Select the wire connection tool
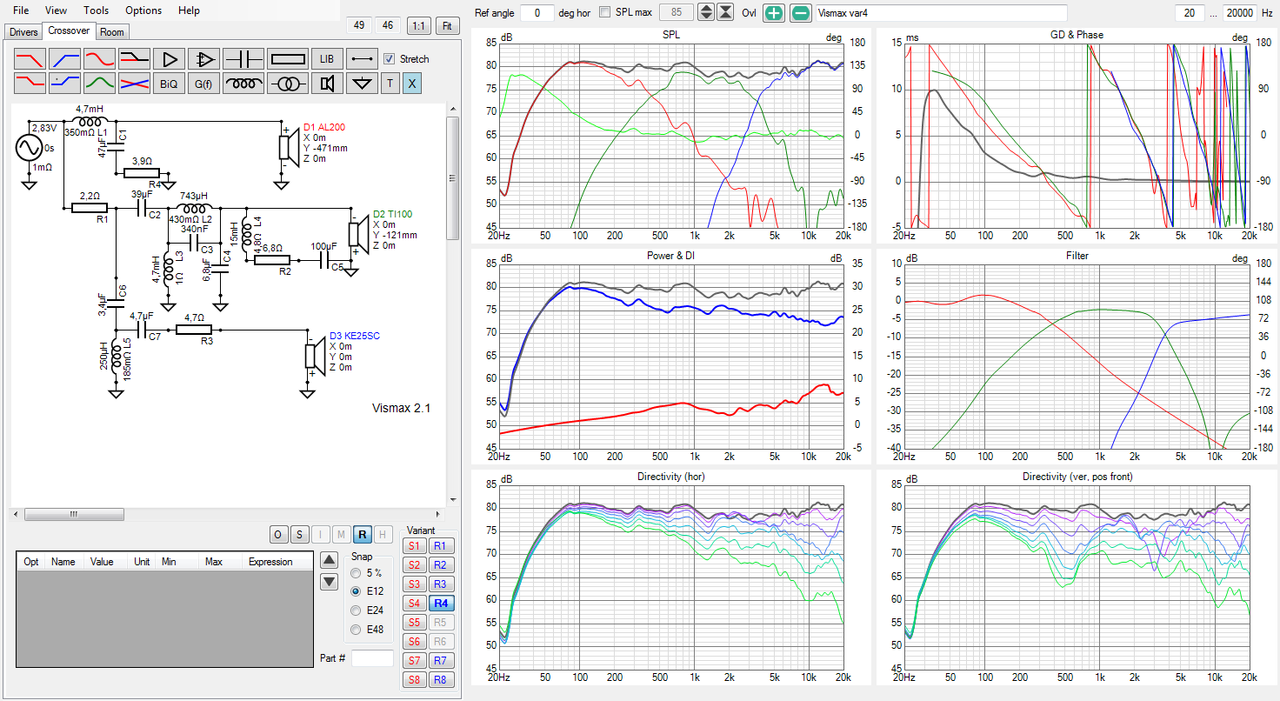 (x=361, y=58)
